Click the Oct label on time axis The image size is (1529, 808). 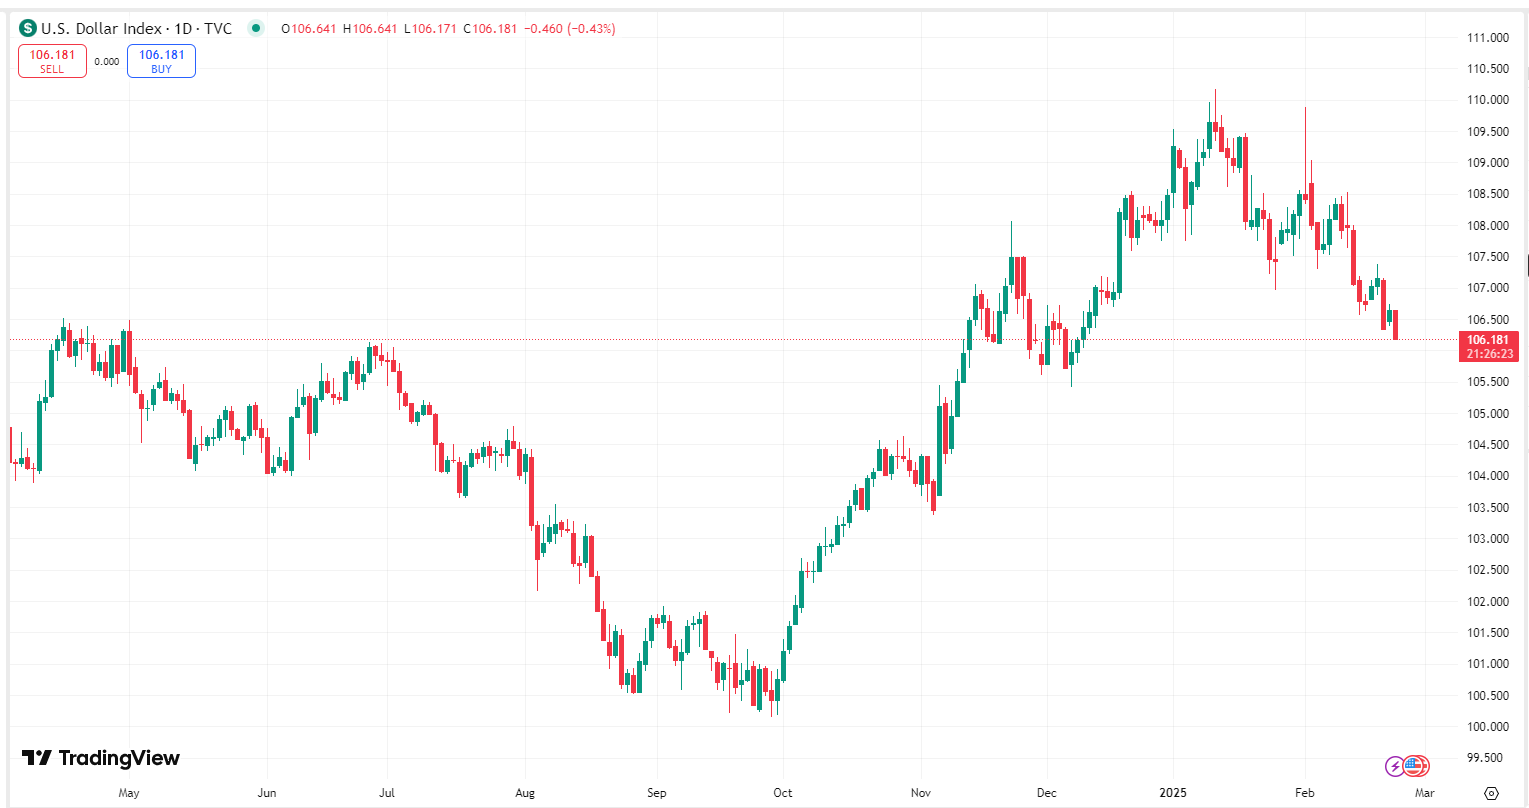[783, 793]
